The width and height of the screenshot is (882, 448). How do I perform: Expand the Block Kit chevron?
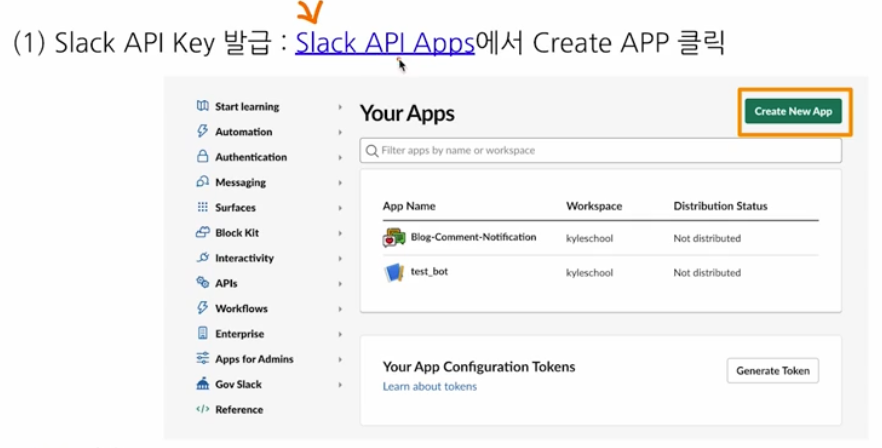pyautogui.click(x=340, y=233)
